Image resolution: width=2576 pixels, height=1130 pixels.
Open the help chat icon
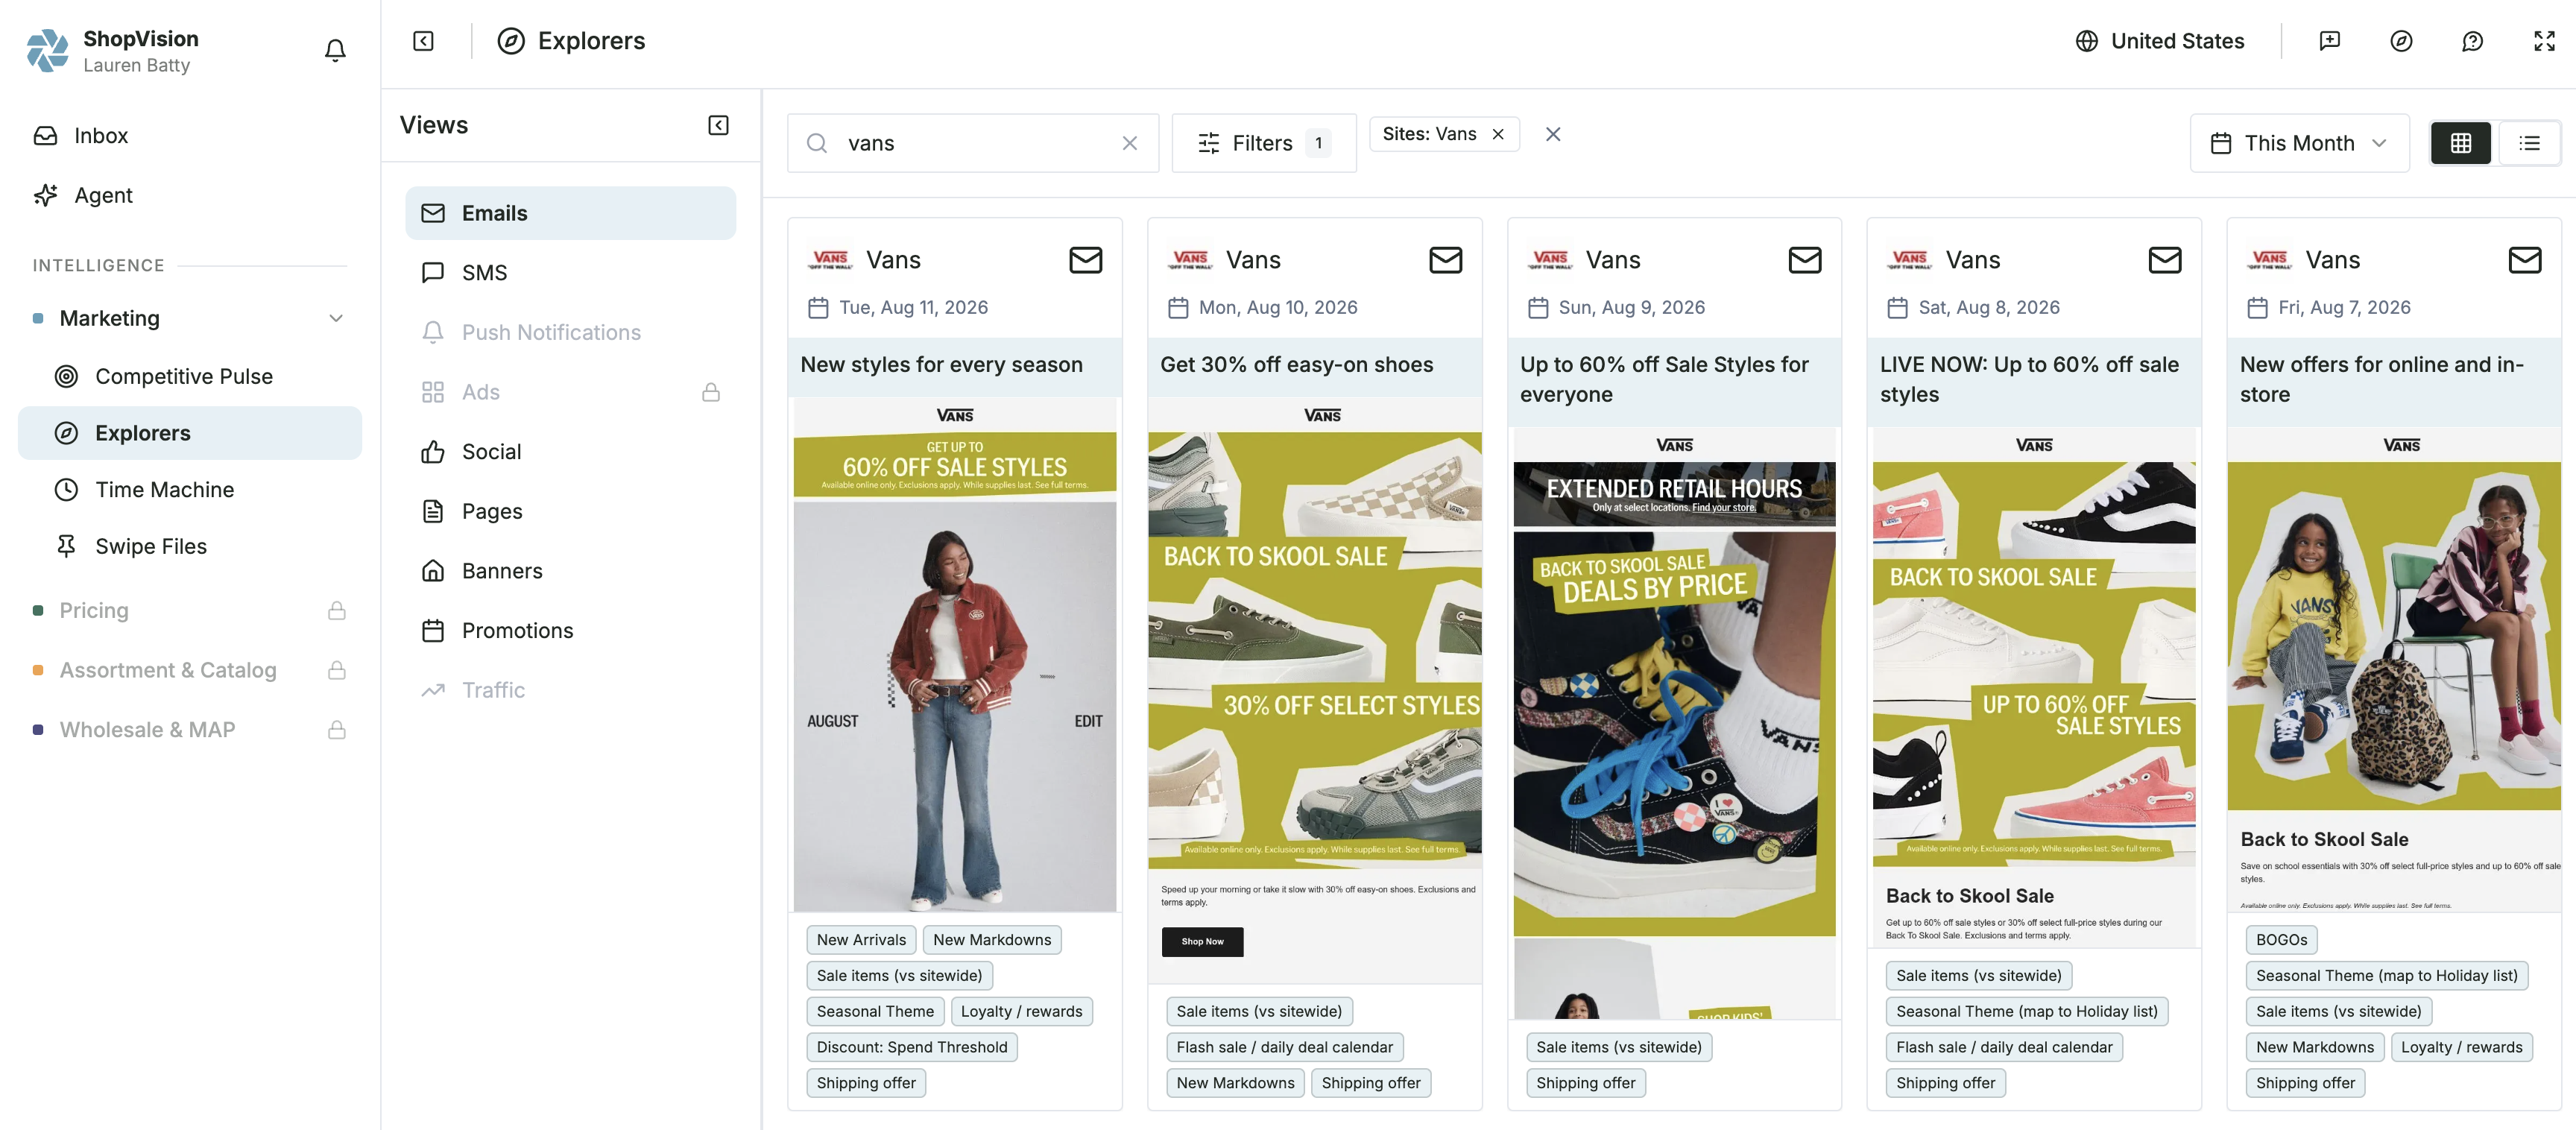click(x=2472, y=41)
